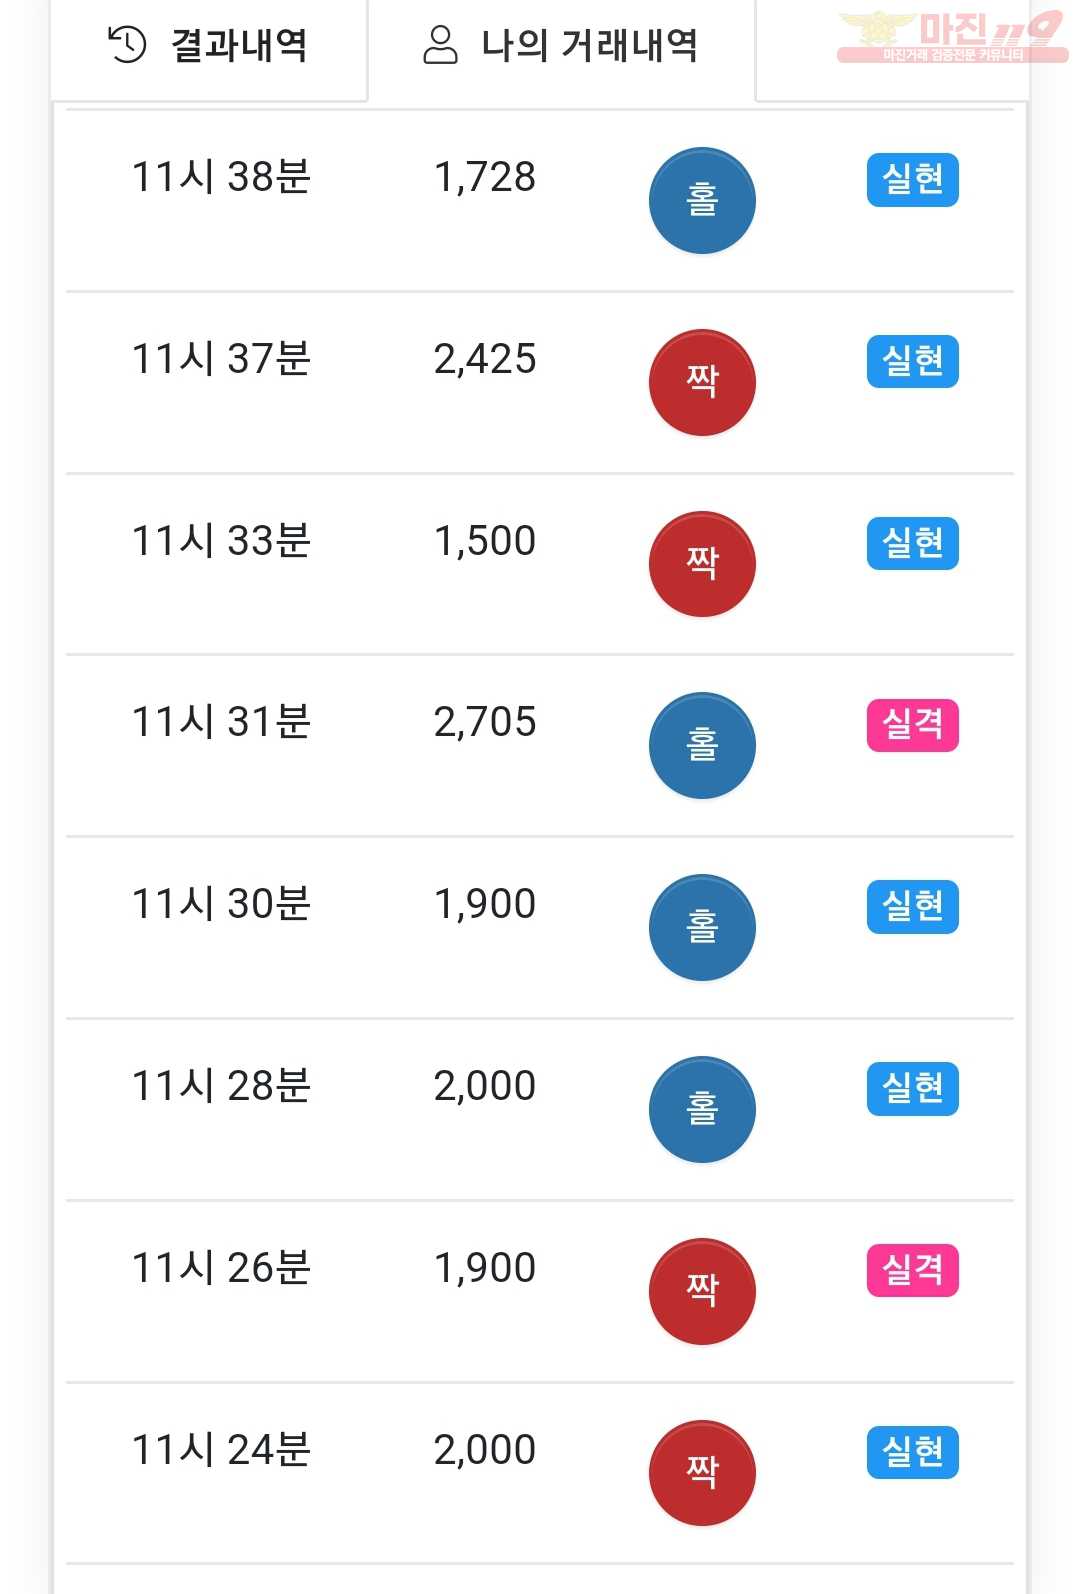Click the history clock icon

(127, 45)
